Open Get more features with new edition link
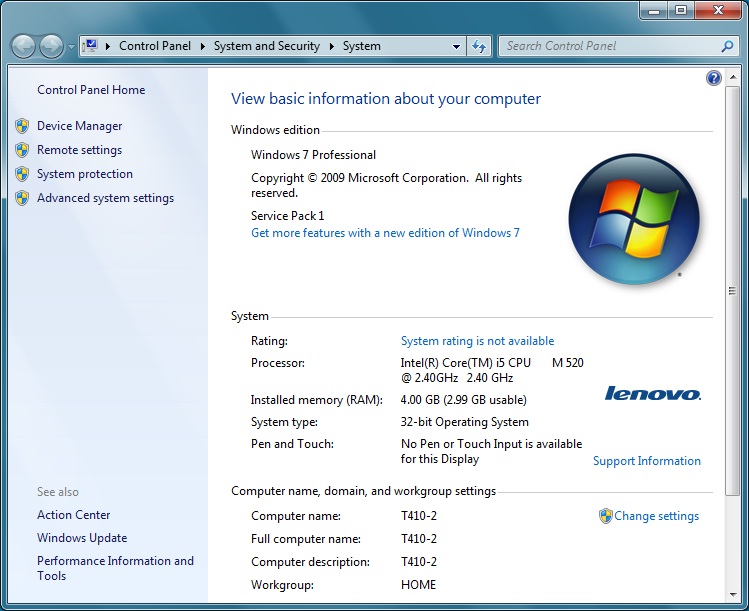 385,233
